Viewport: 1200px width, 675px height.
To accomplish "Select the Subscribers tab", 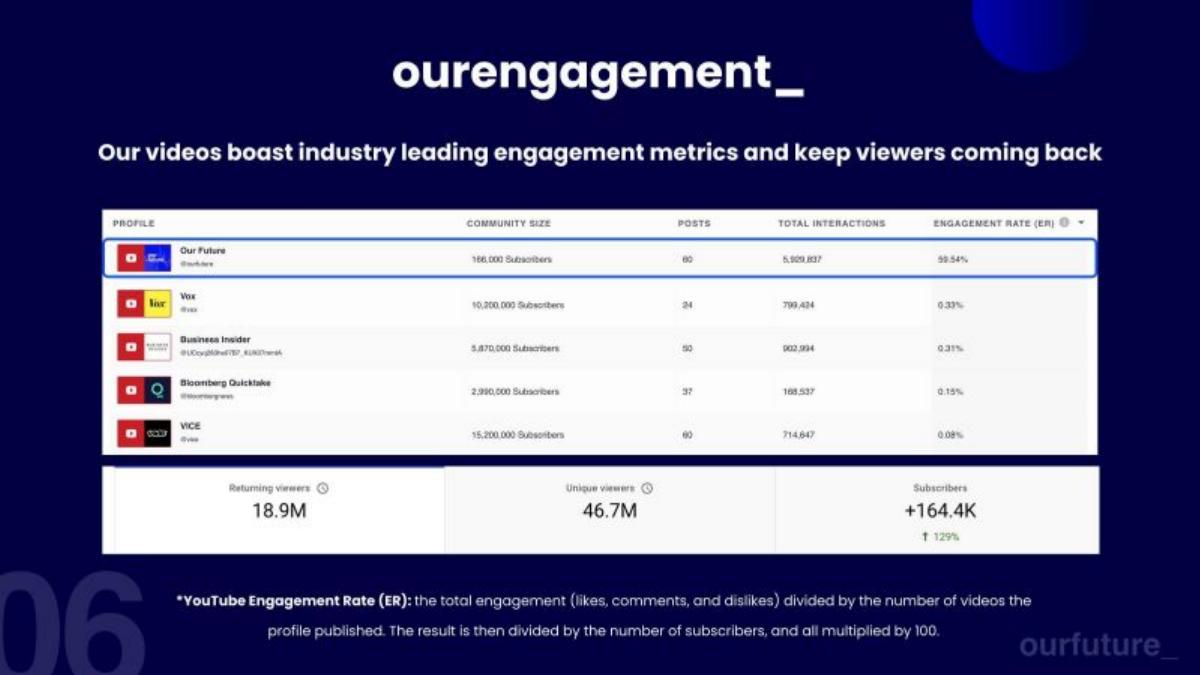I will pos(938,510).
